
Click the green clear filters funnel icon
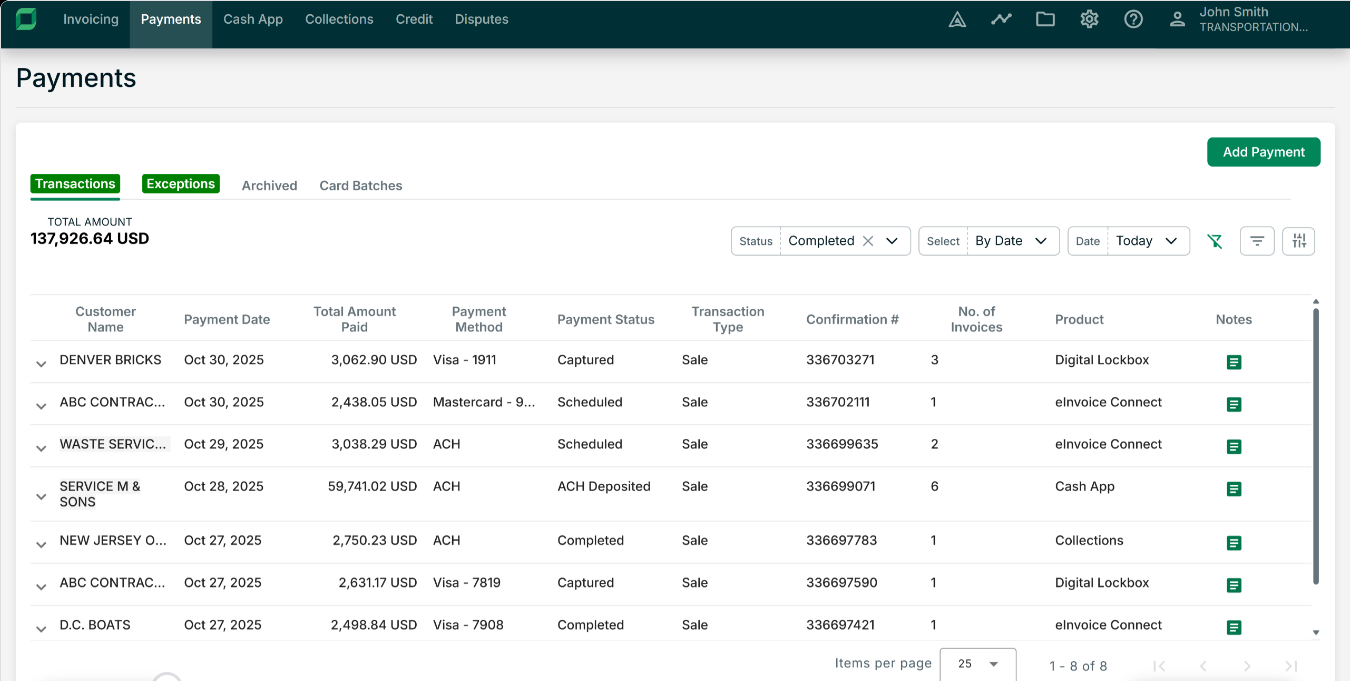click(1215, 241)
